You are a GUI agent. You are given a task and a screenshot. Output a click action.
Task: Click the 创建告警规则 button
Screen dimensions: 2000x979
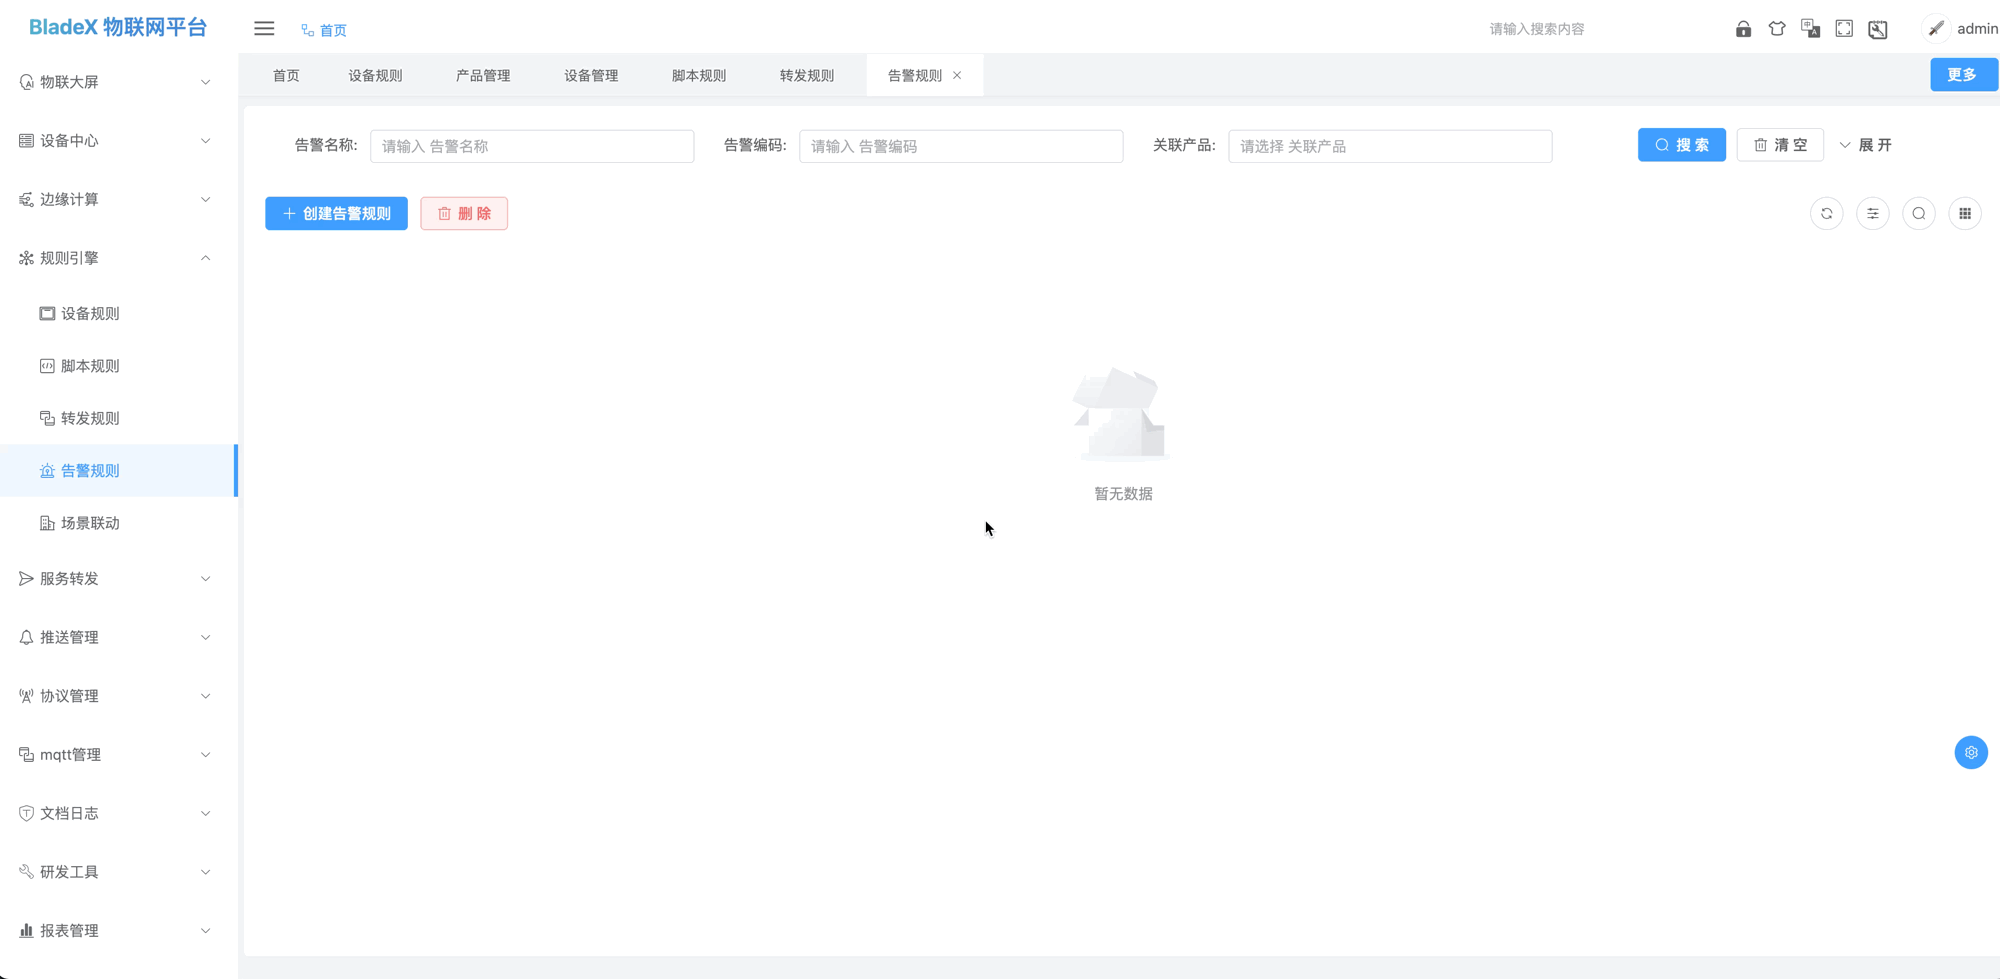[x=336, y=213]
